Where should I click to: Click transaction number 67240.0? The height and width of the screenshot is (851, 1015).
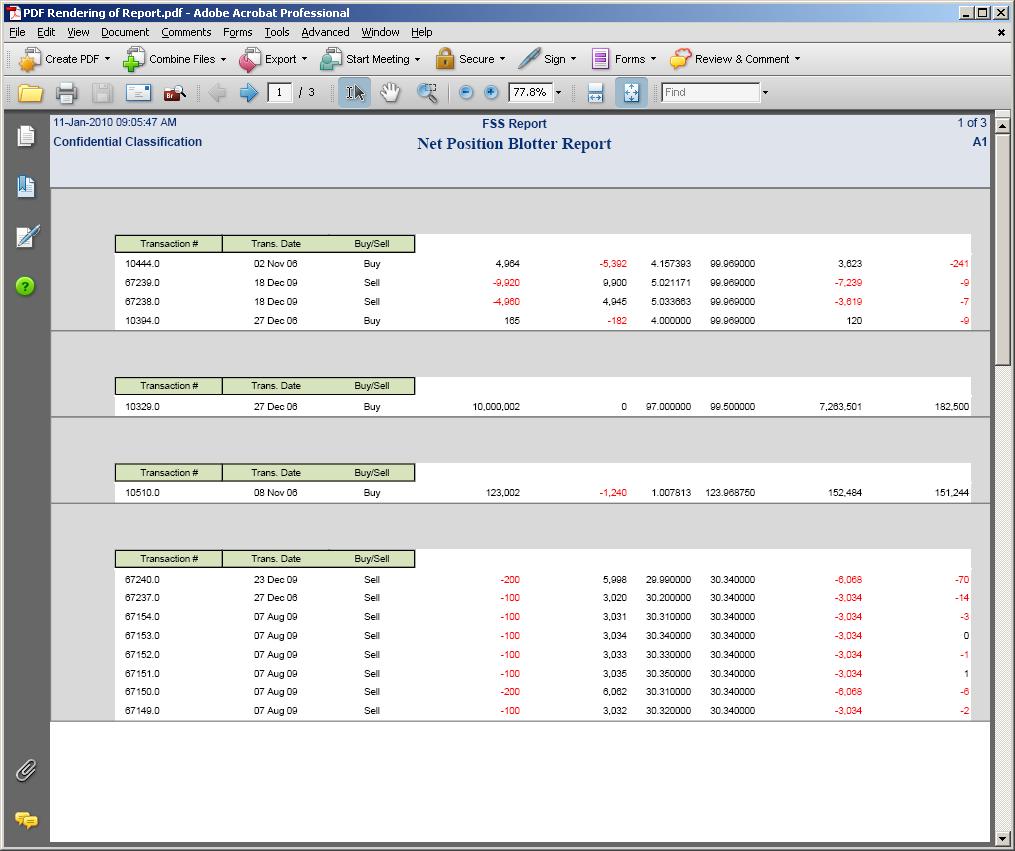[142, 580]
